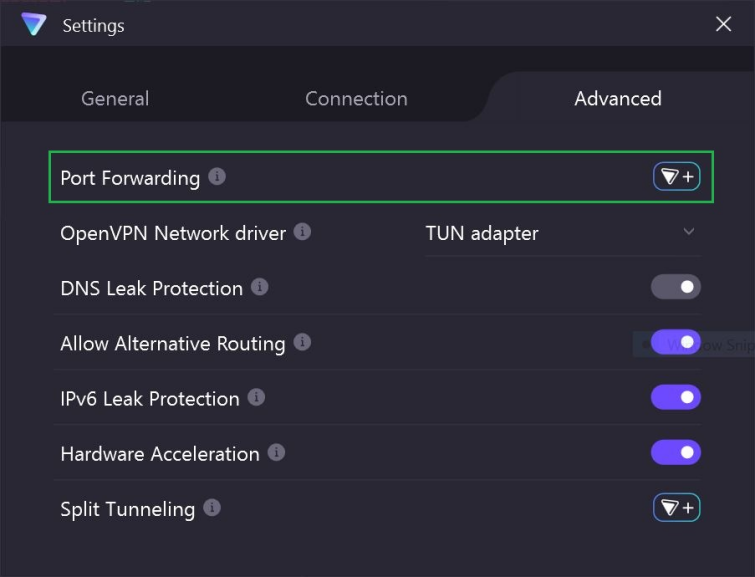Open the TUN adapter dropdown

[560, 234]
